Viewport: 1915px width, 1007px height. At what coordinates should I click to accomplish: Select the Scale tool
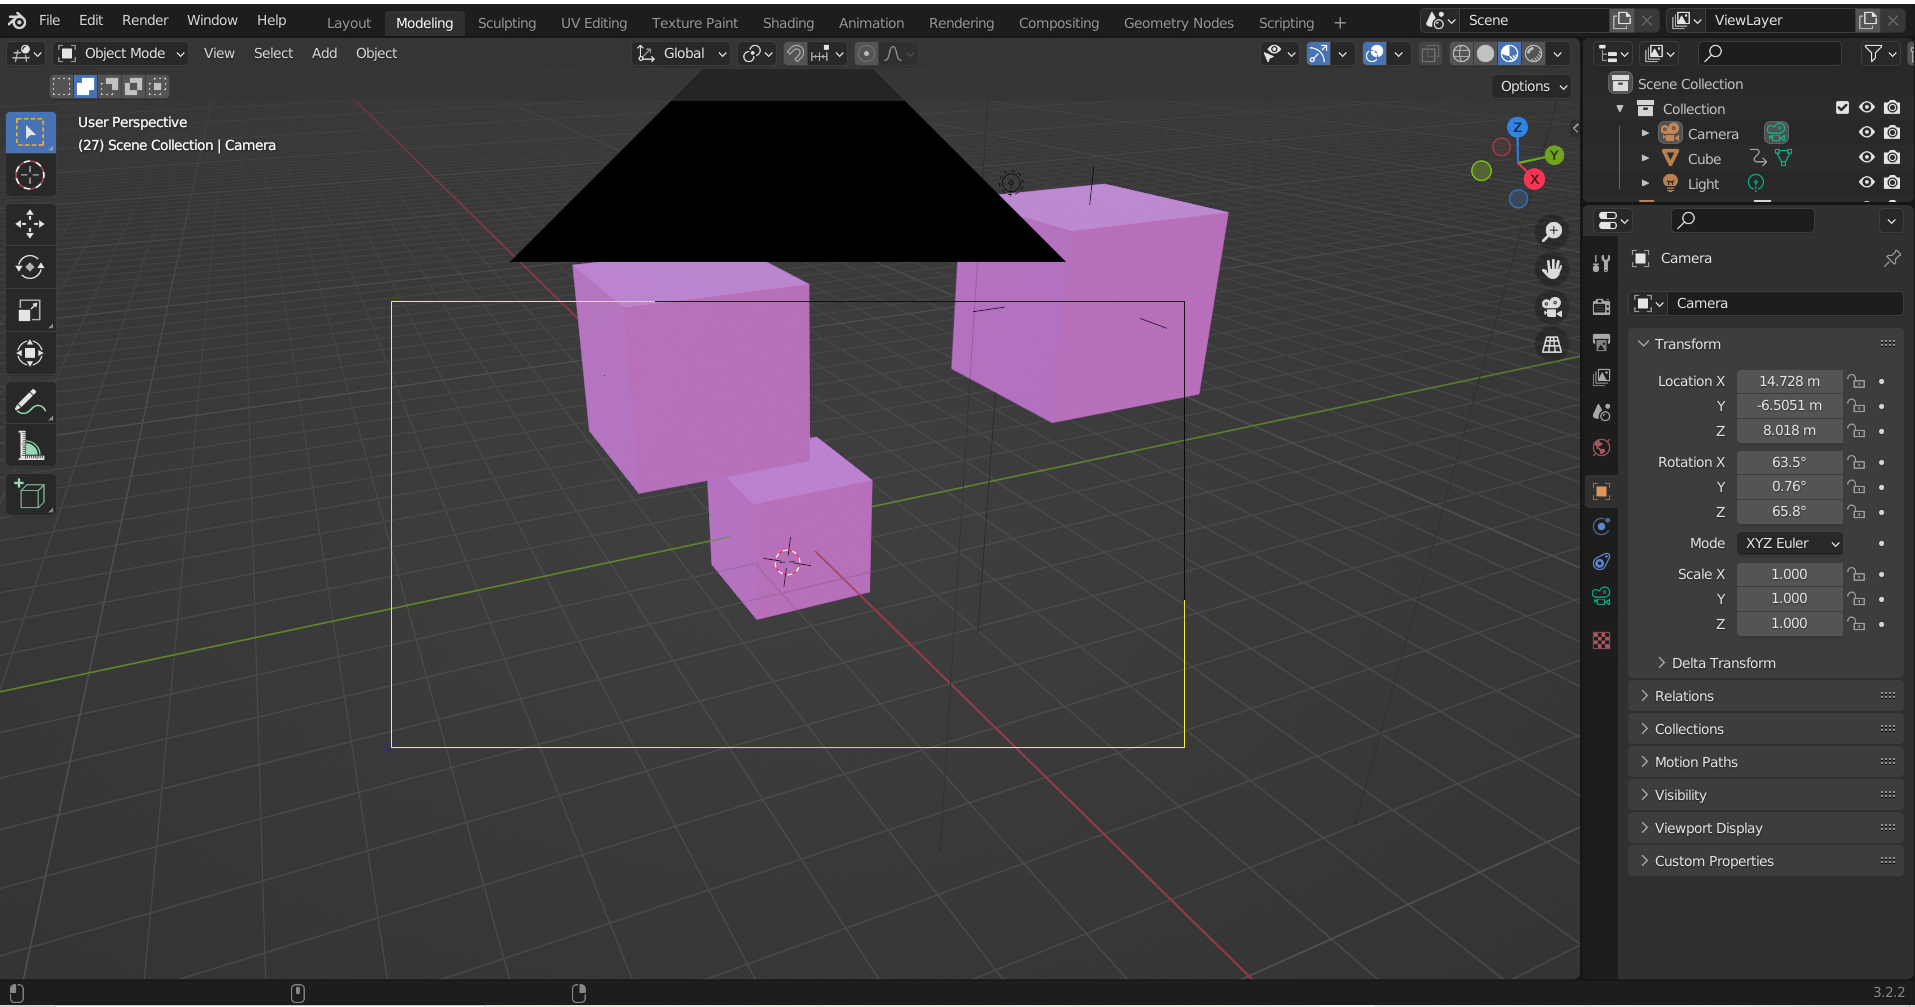(x=30, y=310)
